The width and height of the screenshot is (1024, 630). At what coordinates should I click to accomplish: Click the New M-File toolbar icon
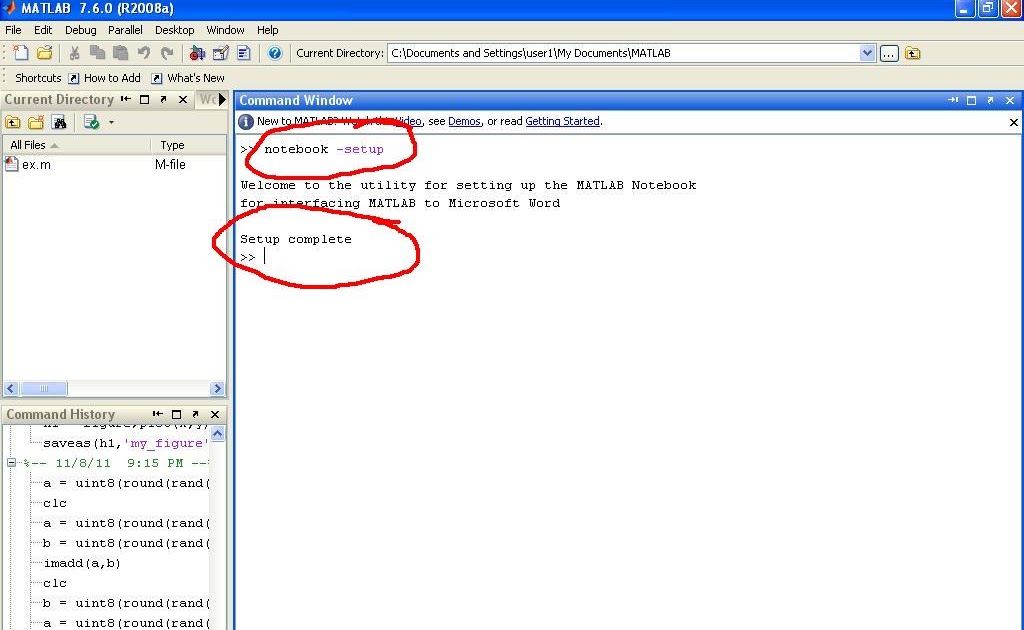tap(20, 53)
